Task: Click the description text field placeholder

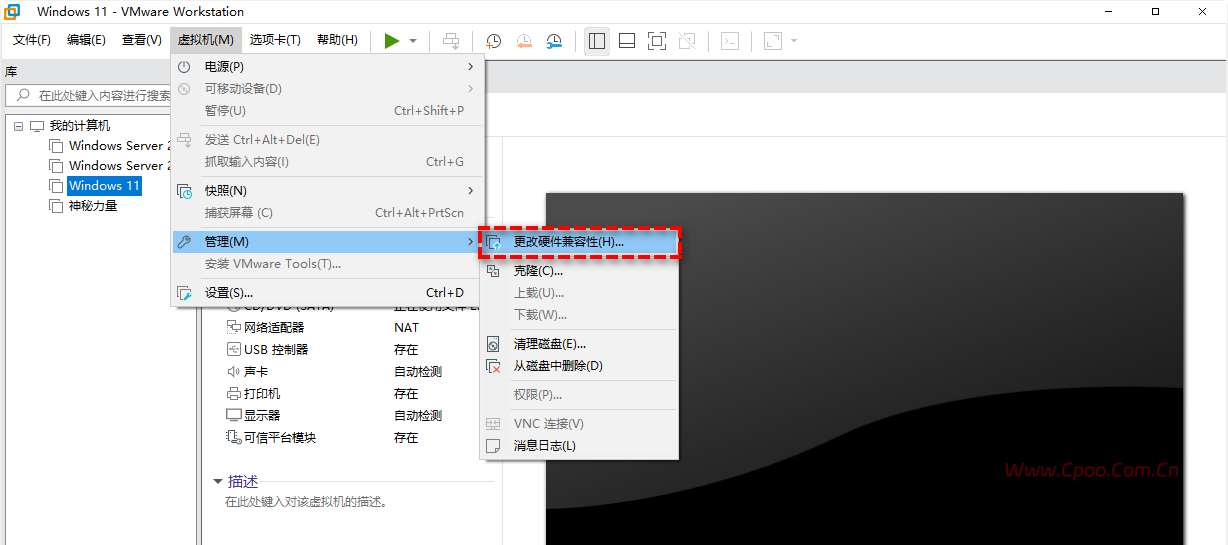Action: 306,502
